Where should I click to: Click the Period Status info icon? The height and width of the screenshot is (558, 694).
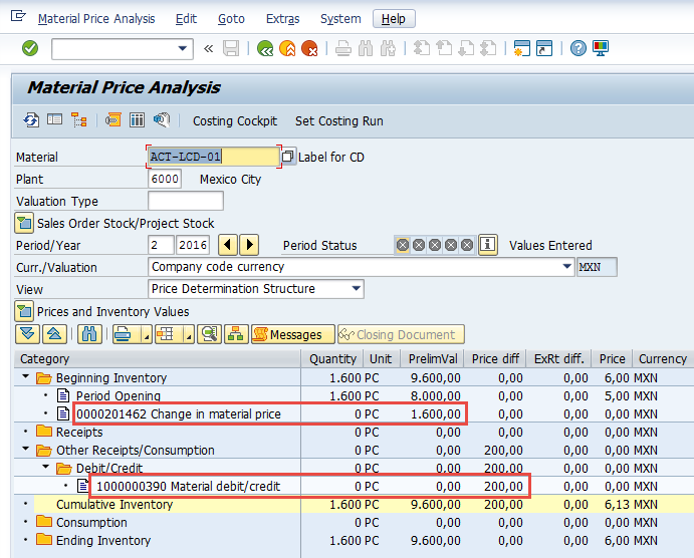(488, 245)
